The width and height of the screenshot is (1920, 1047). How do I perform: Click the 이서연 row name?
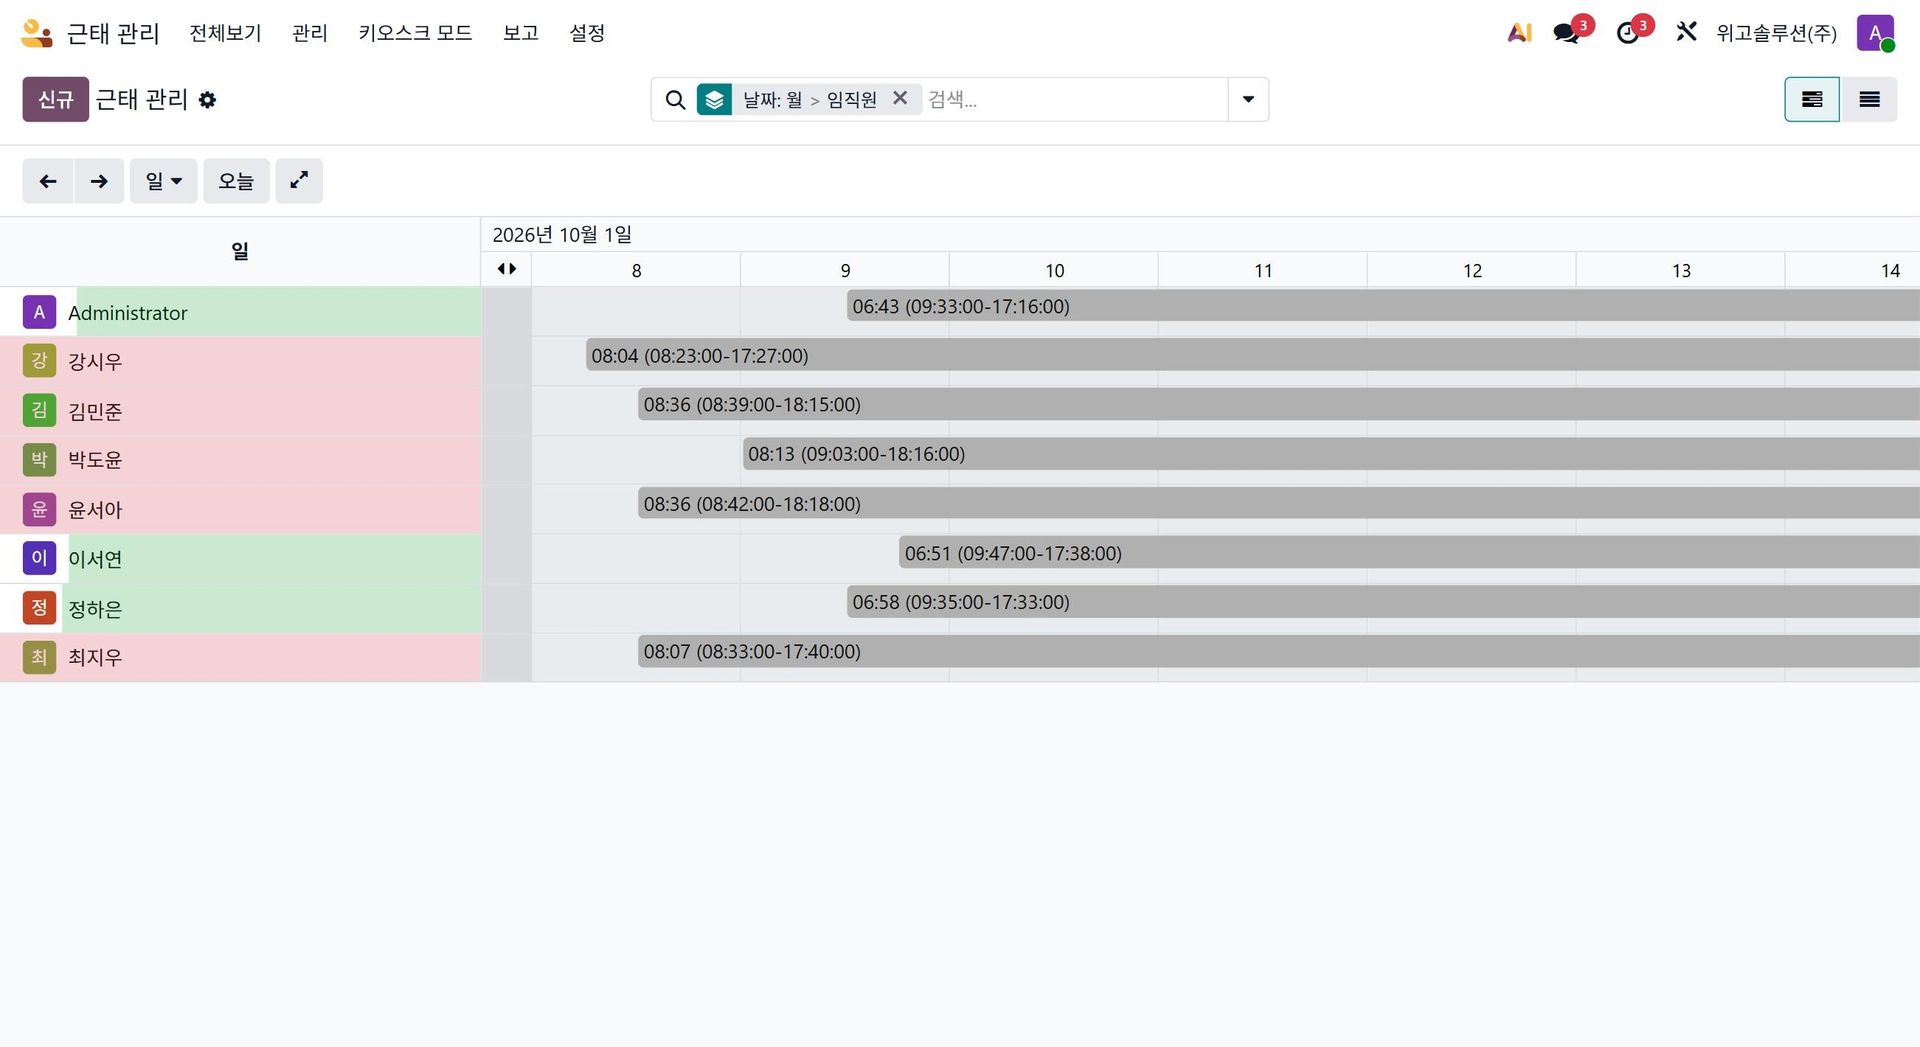pyautogui.click(x=95, y=559)
